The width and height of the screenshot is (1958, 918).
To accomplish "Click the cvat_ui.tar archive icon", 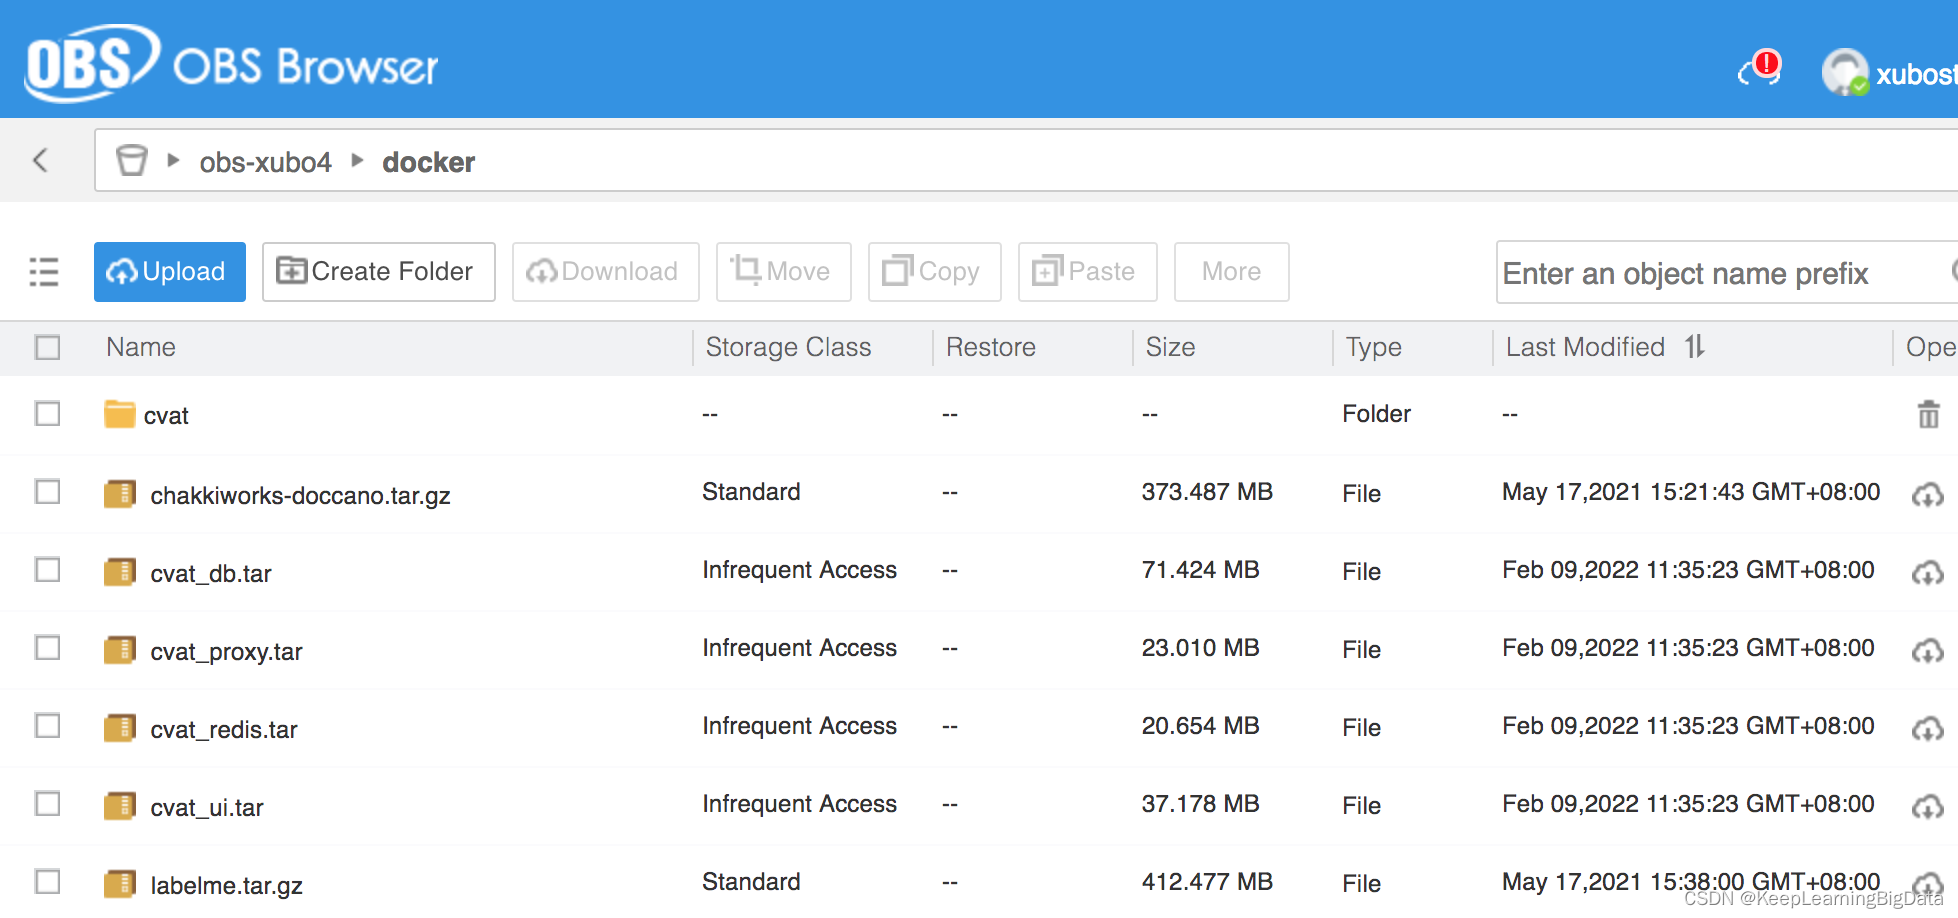I will tap(120, 806).
